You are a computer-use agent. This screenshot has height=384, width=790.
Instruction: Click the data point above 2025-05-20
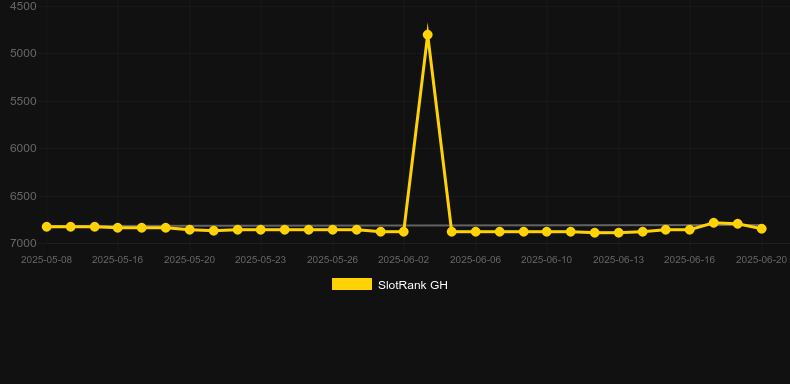coord(189,230)
